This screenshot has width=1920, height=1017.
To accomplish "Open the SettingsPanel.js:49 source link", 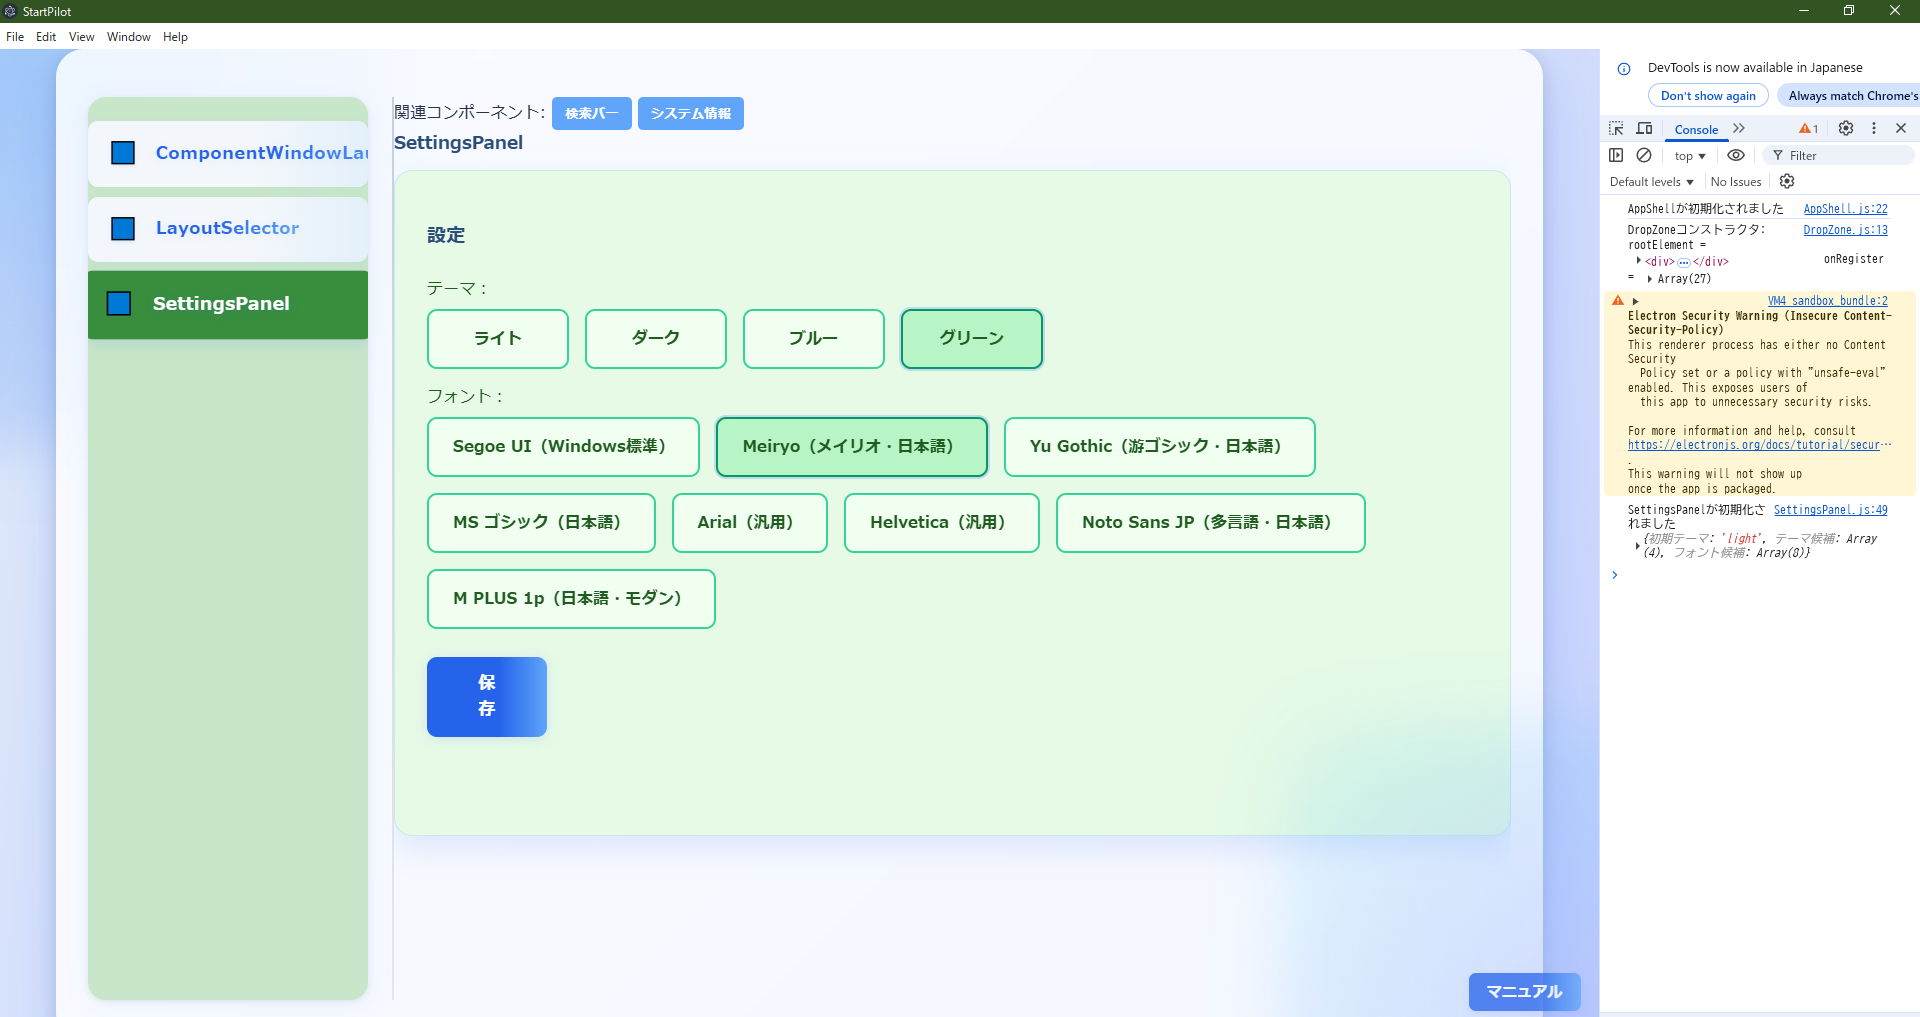I will [1830, 510].
